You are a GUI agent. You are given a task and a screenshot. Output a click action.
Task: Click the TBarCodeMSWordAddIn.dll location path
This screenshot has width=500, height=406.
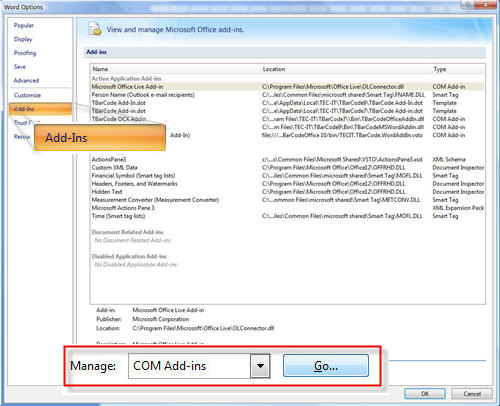(343, 127)
